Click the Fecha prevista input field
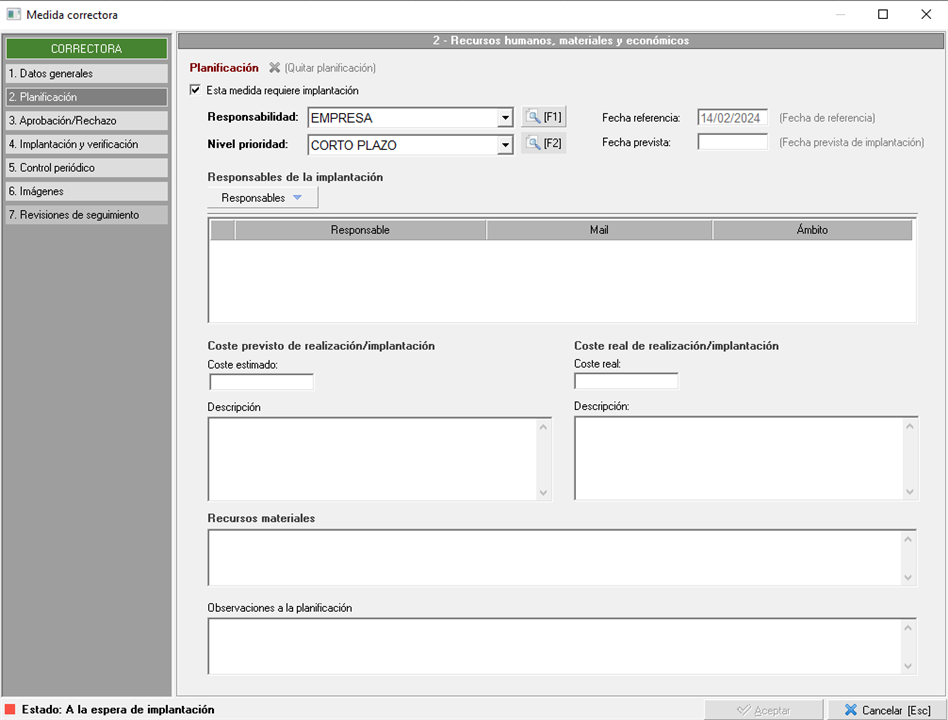The height and width of the screenshot is (720, 948). [732, 142]
